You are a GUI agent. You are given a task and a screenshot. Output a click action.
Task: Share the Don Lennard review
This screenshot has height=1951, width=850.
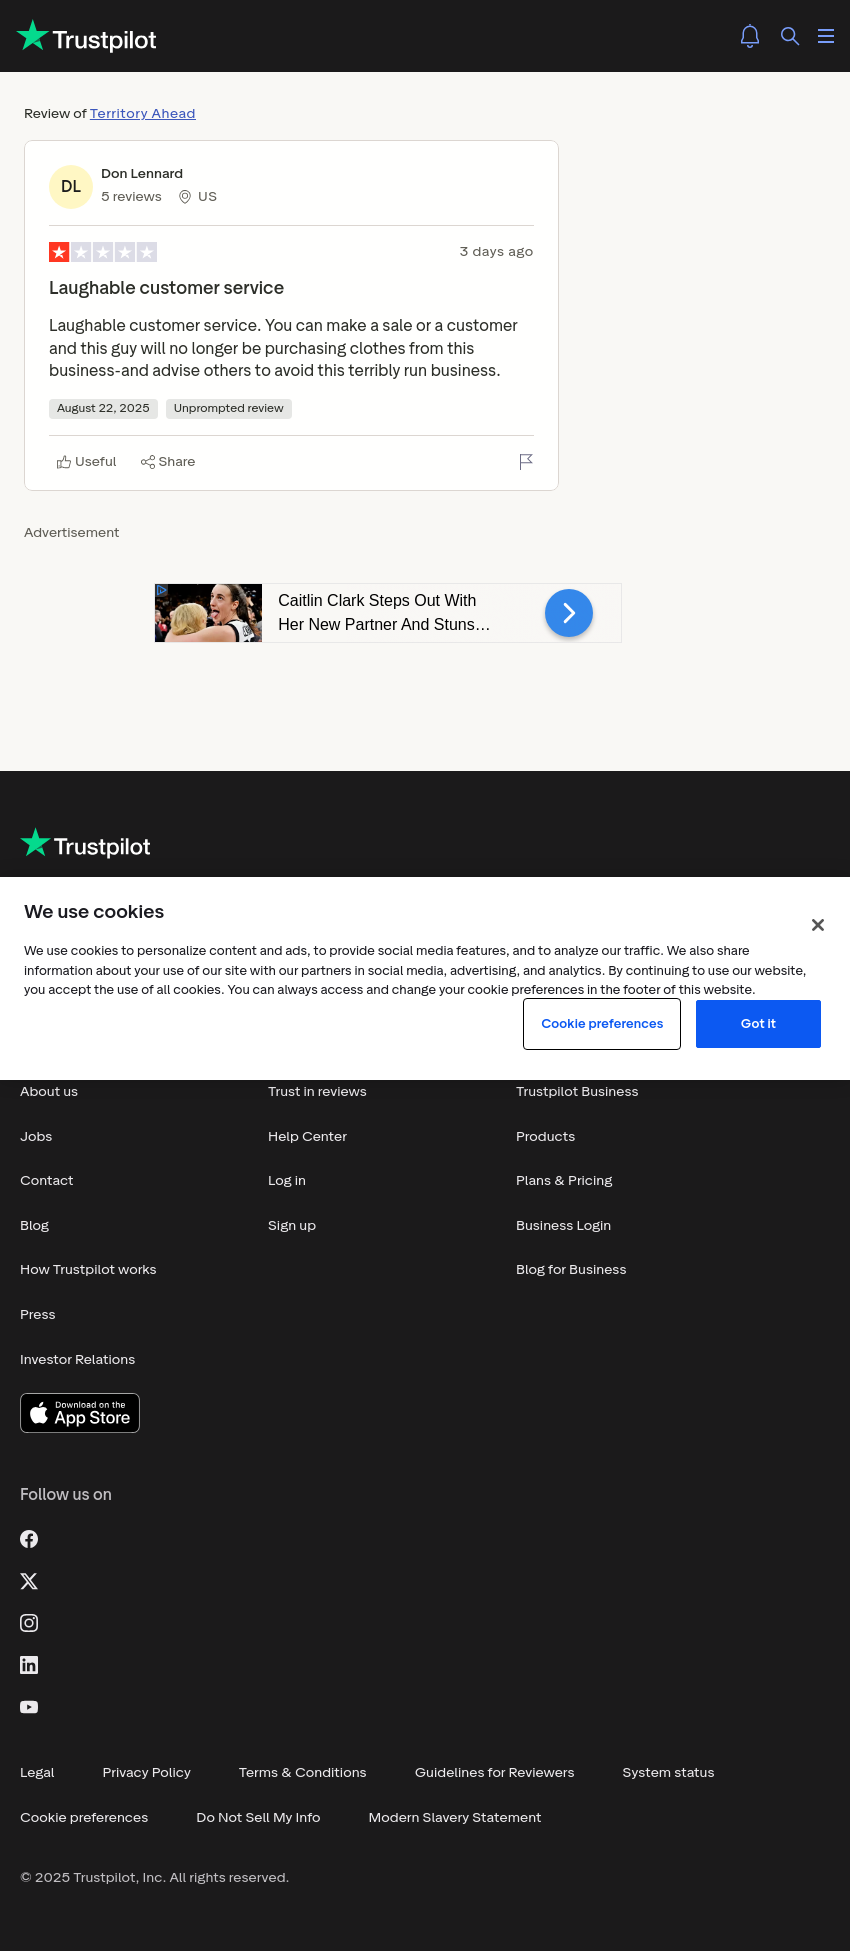(168, 462)
